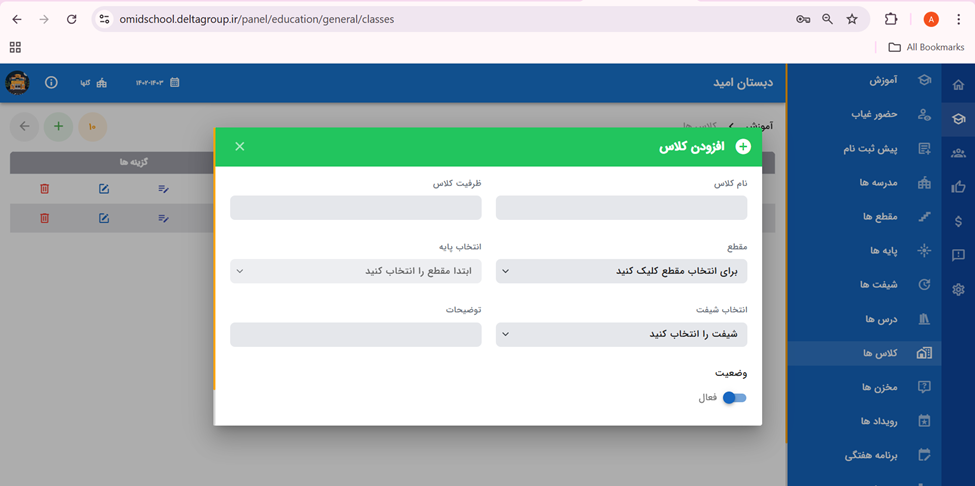Click the blue edit square in second row
Screen dimensions: 975x486
[104, 218]
